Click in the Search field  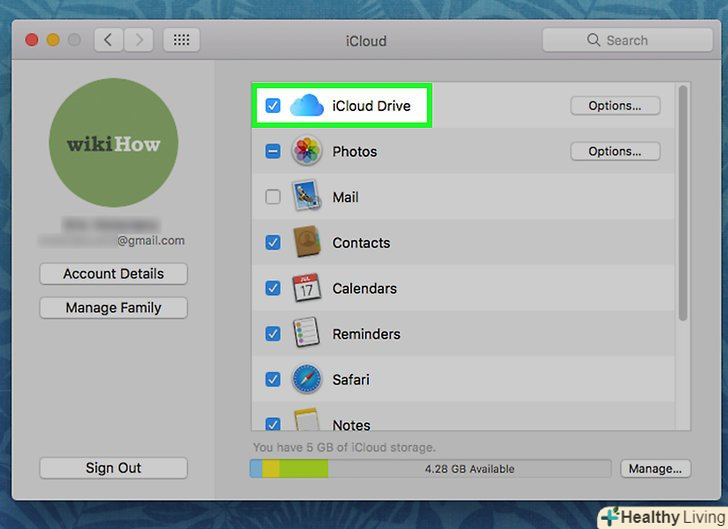(627, 40)
